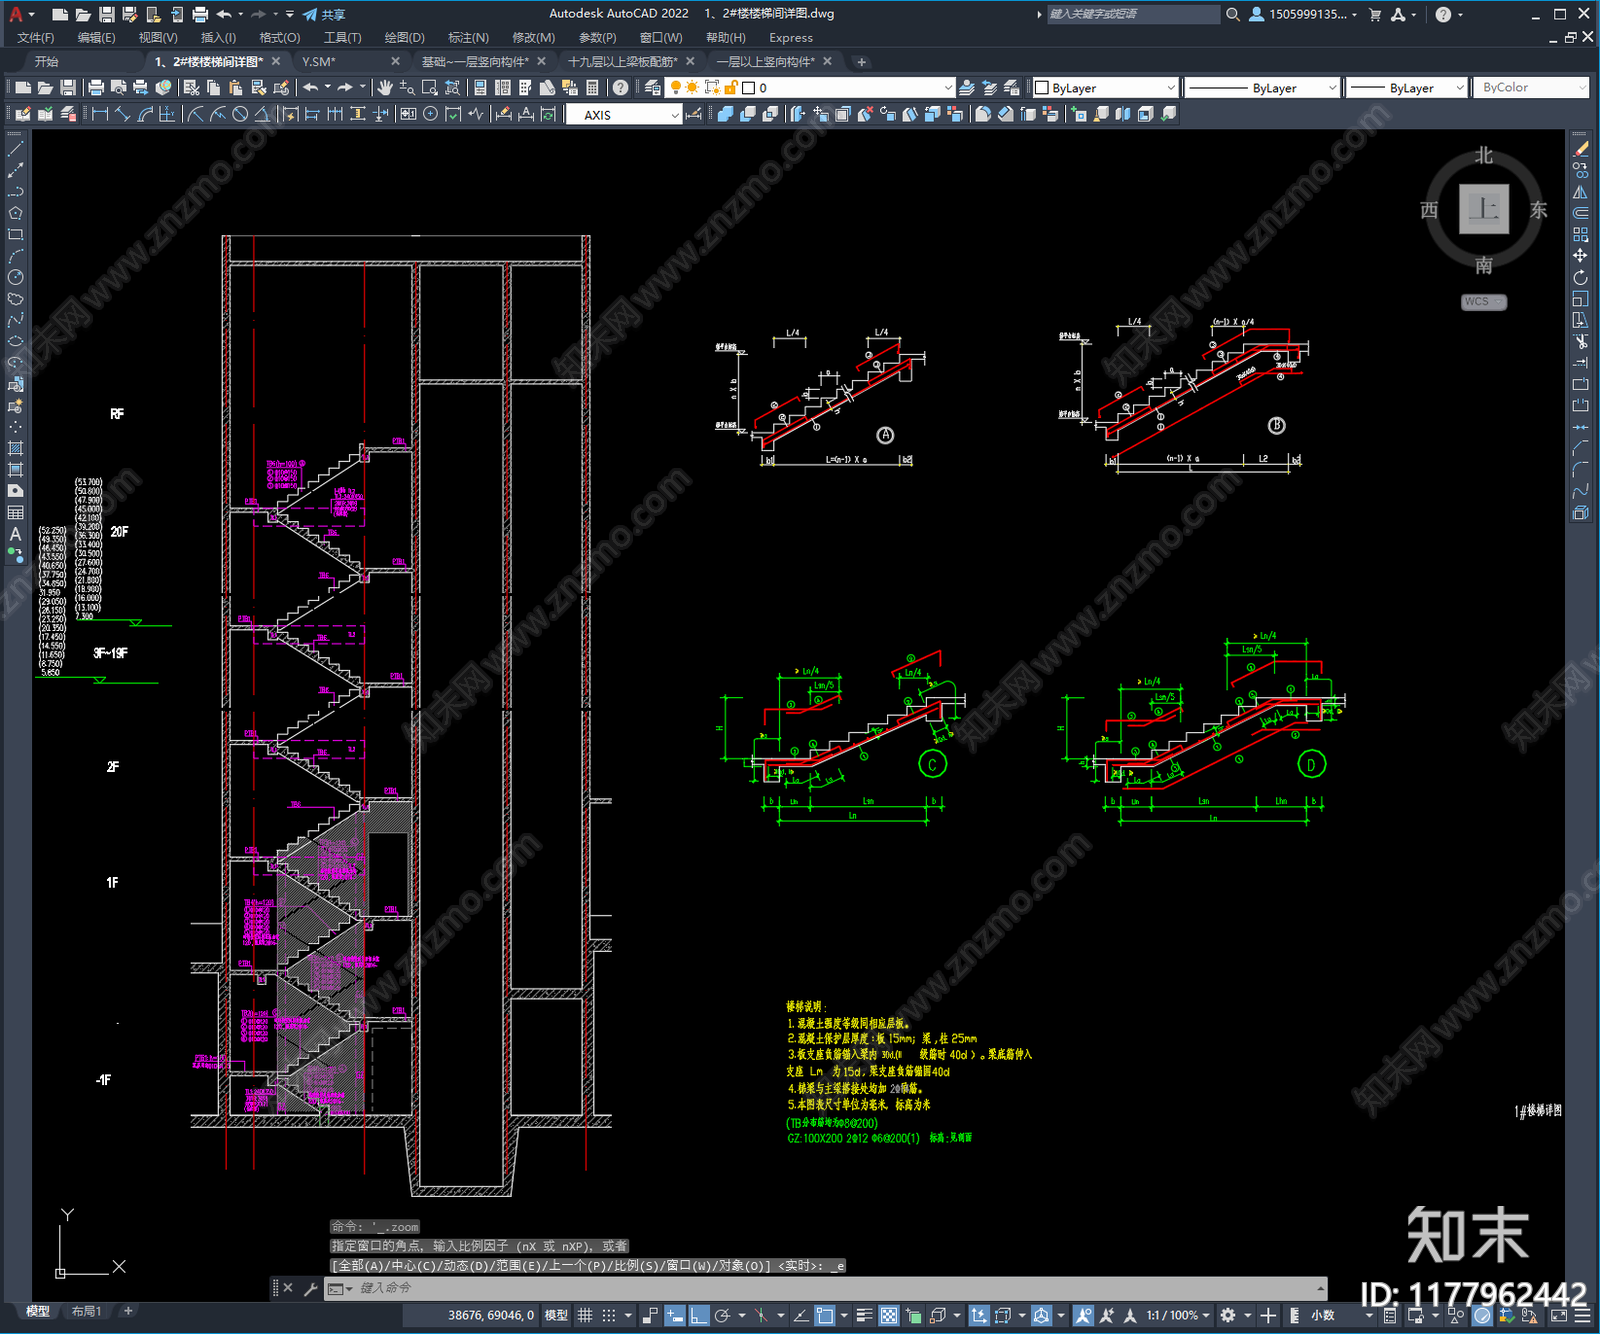This screenshot has width=1600, height=1334.
Task: Open the AXIS dimension style dropdown
Action: pos(624,115)
